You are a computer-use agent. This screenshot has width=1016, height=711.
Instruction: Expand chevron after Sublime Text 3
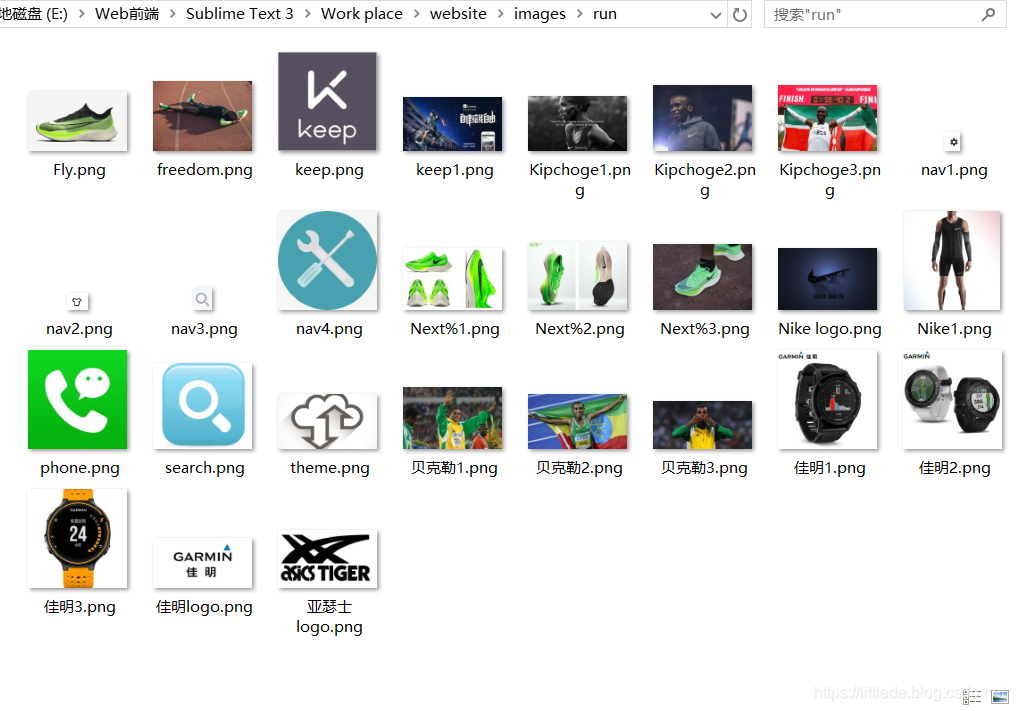point(307,14)
